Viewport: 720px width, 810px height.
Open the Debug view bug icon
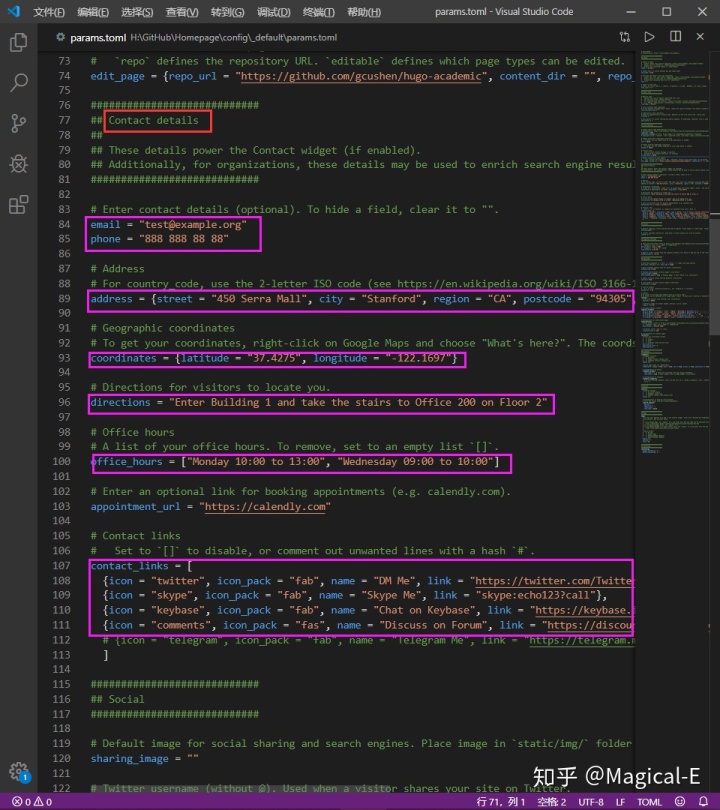tap(19, 164)
